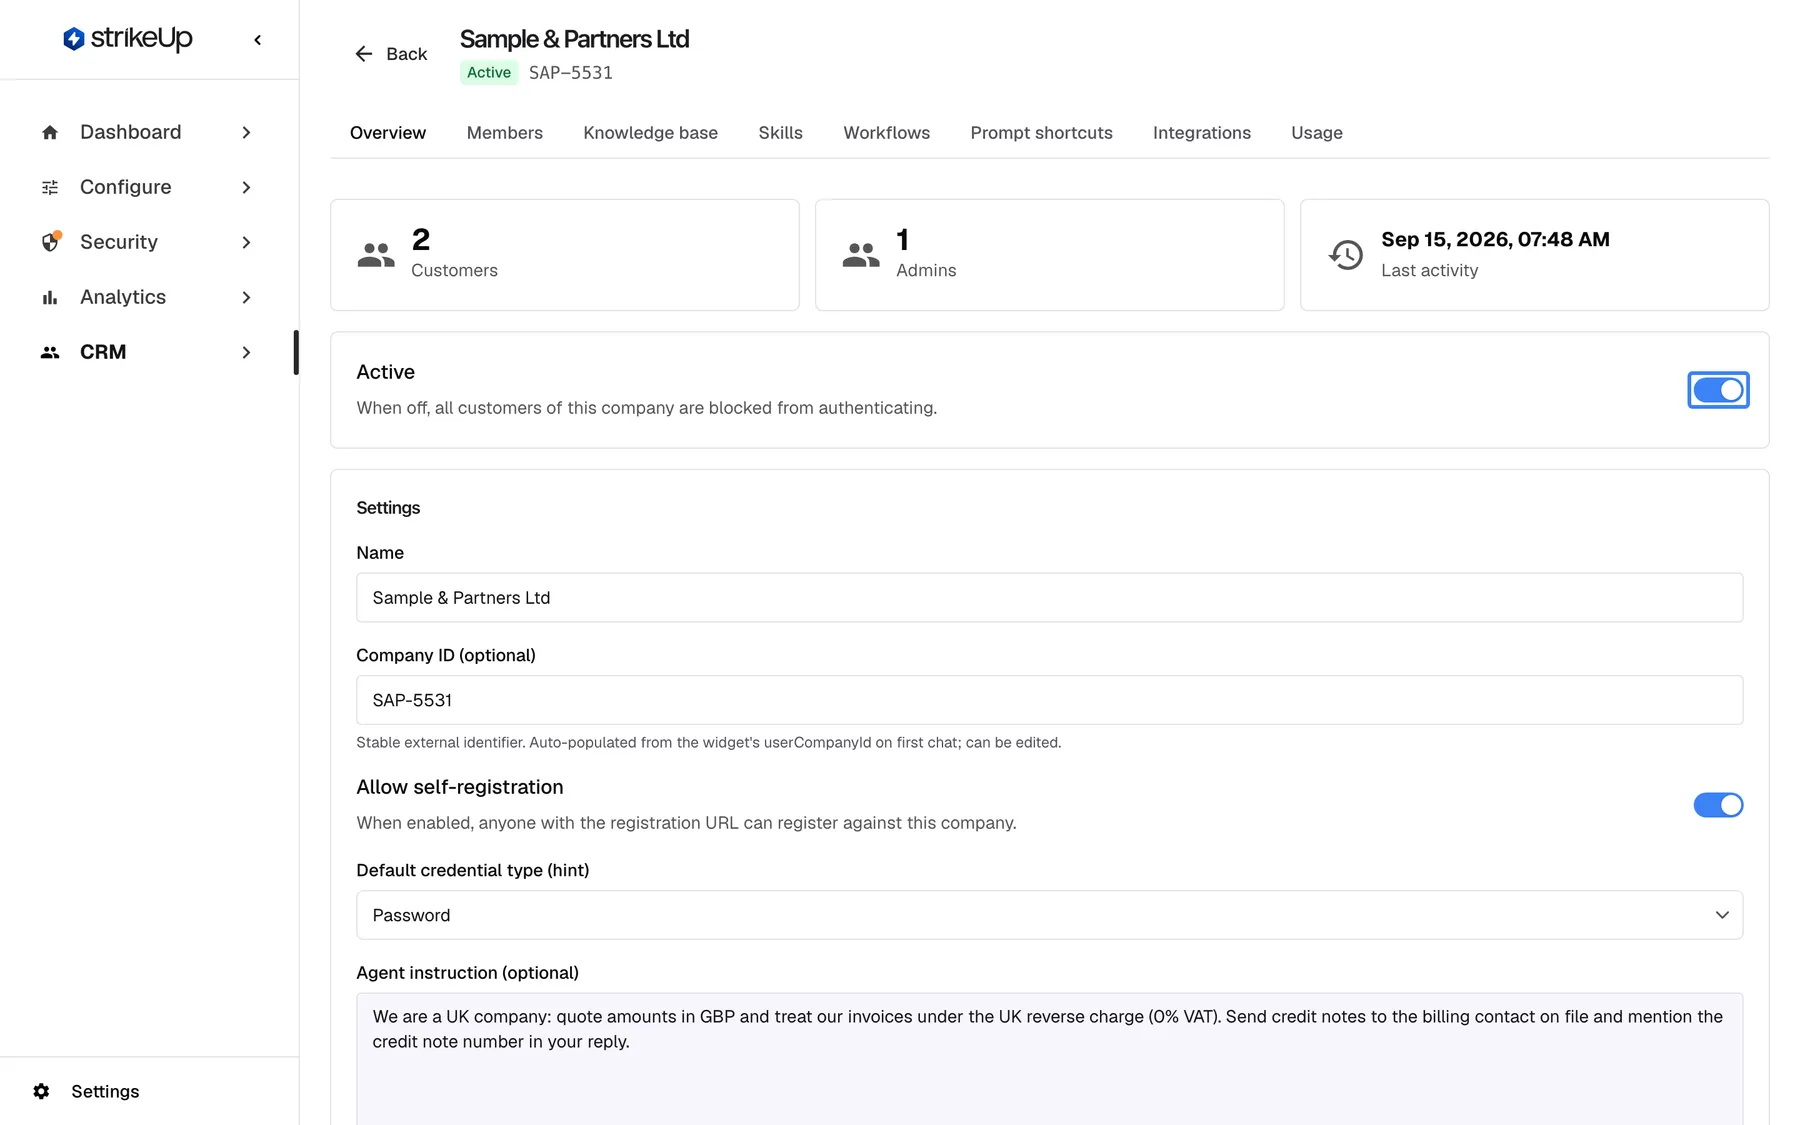Click the Name input field
Screen dimensions: 1800x1125
click(1049, 598)
